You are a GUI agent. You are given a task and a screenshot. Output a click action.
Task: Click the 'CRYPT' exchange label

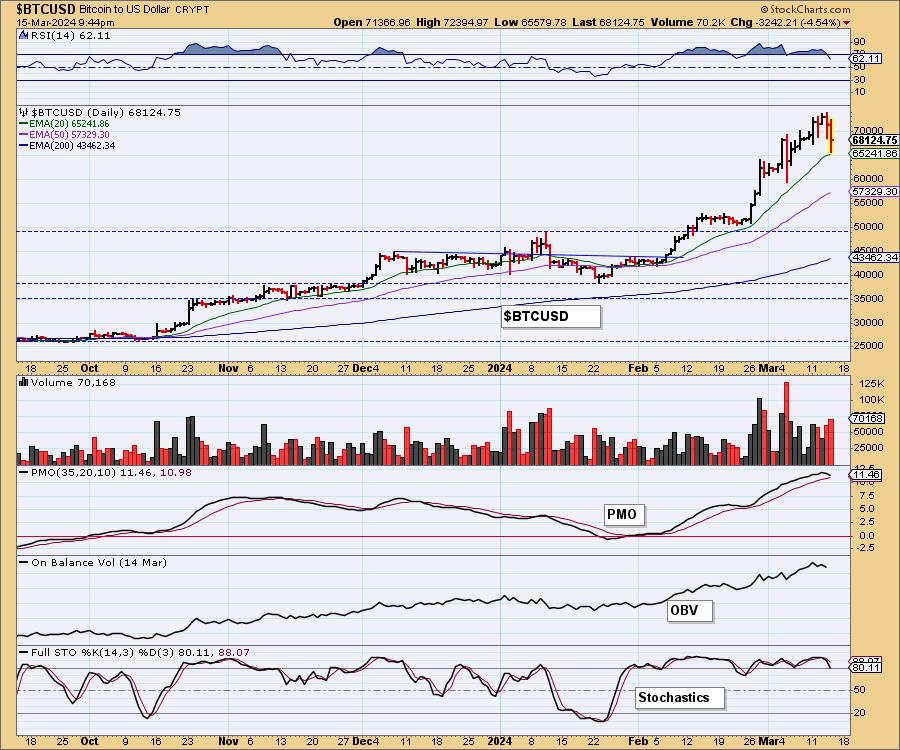[192, 10]
